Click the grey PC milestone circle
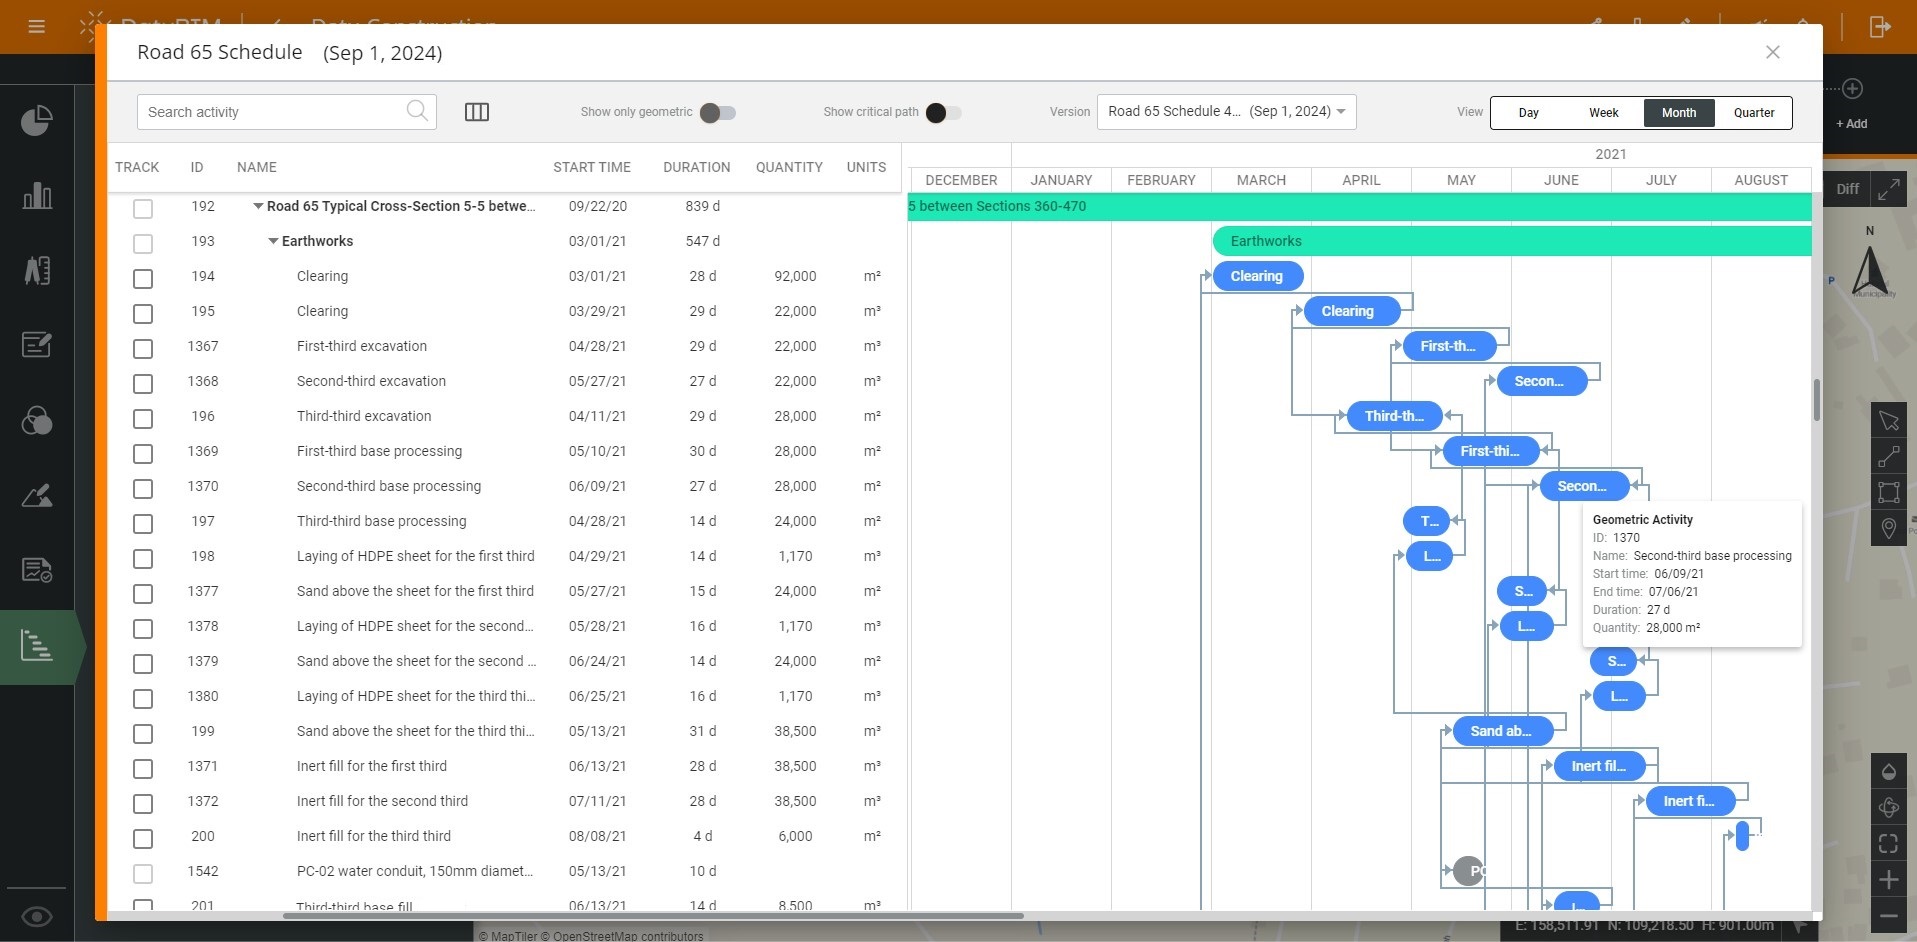Screen dimensions: 1917x942 click(x=1469, y=871)
